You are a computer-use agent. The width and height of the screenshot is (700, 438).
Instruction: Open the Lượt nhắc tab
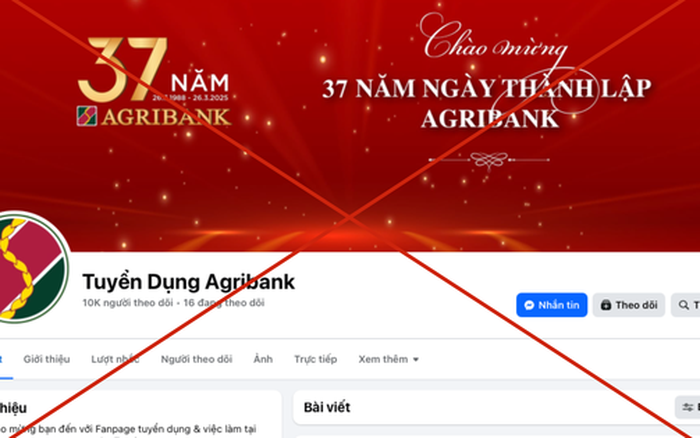115,359
